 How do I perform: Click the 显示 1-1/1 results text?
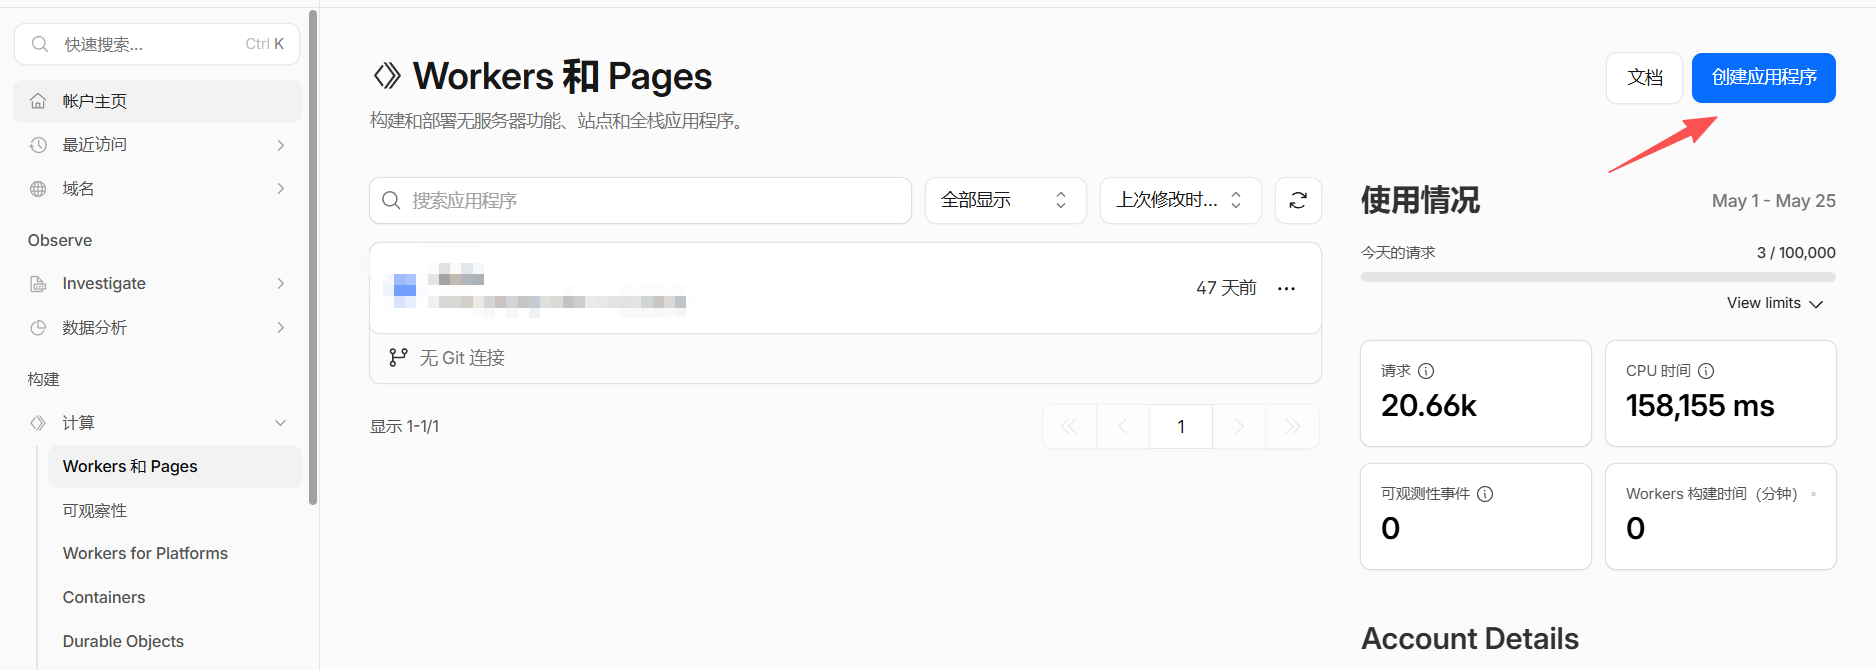pyautogui.click(x=404, y=427)
